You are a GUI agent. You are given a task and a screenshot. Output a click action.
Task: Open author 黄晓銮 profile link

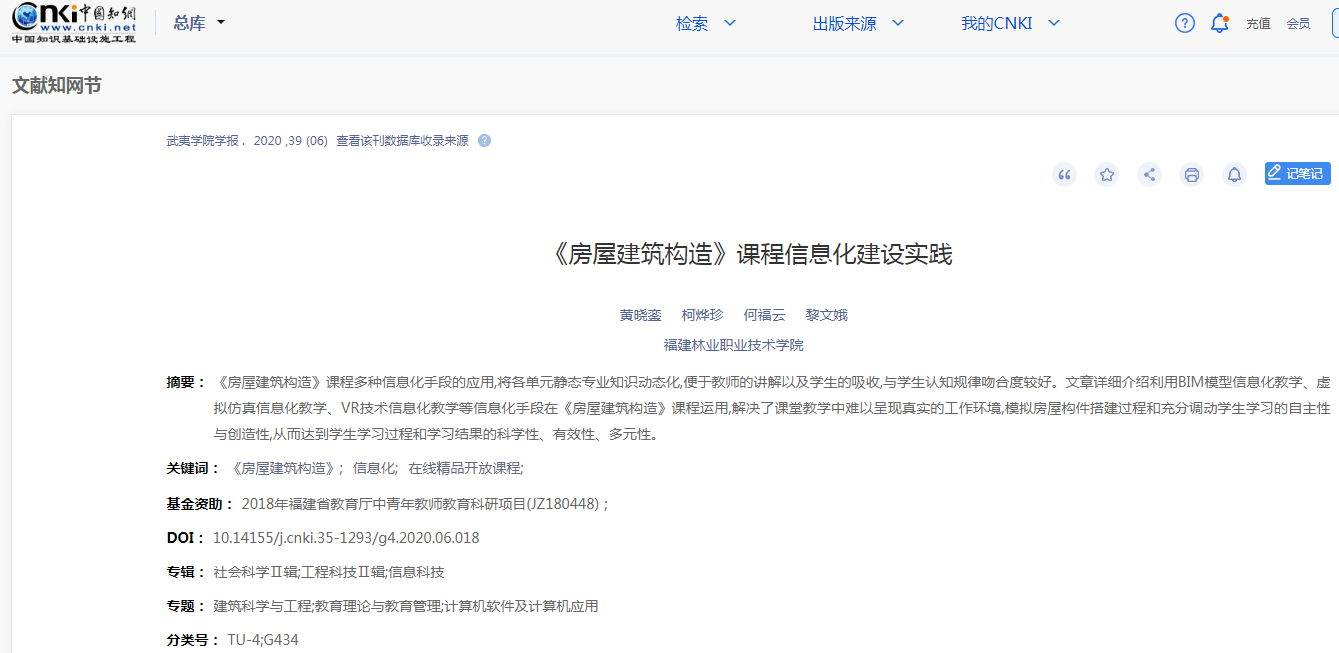click(640, 315)
